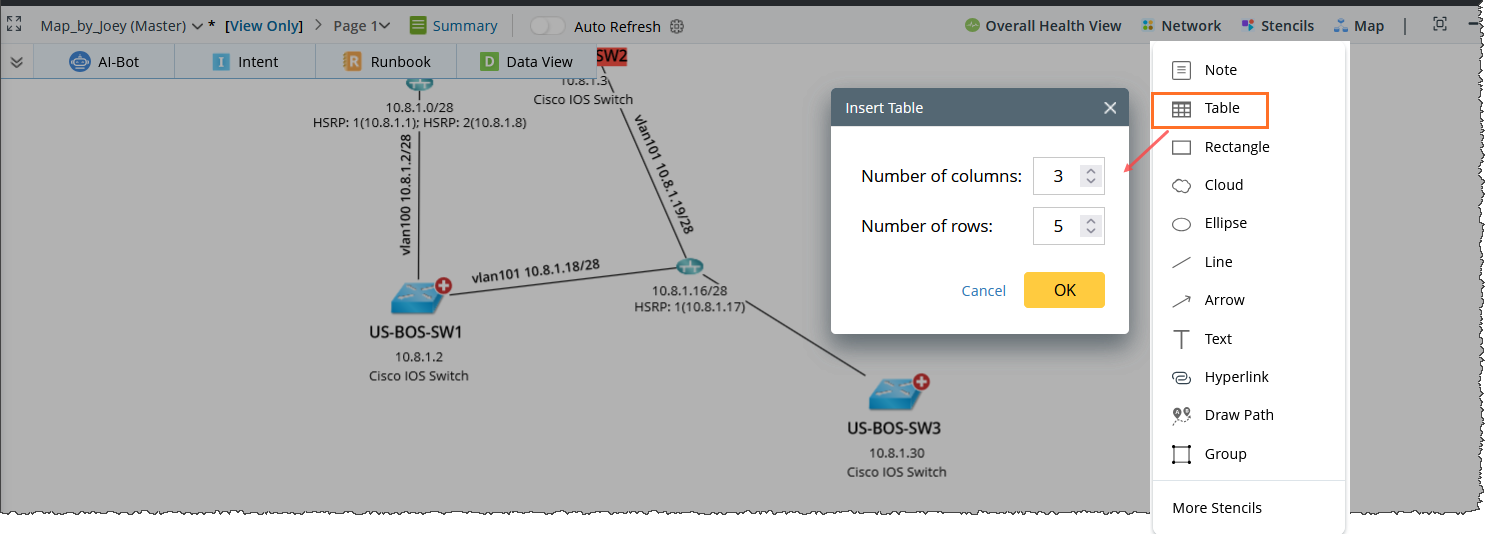
Task: Click the vlan100 10.8.1.2/28 link label
Action: click(407, 194)
